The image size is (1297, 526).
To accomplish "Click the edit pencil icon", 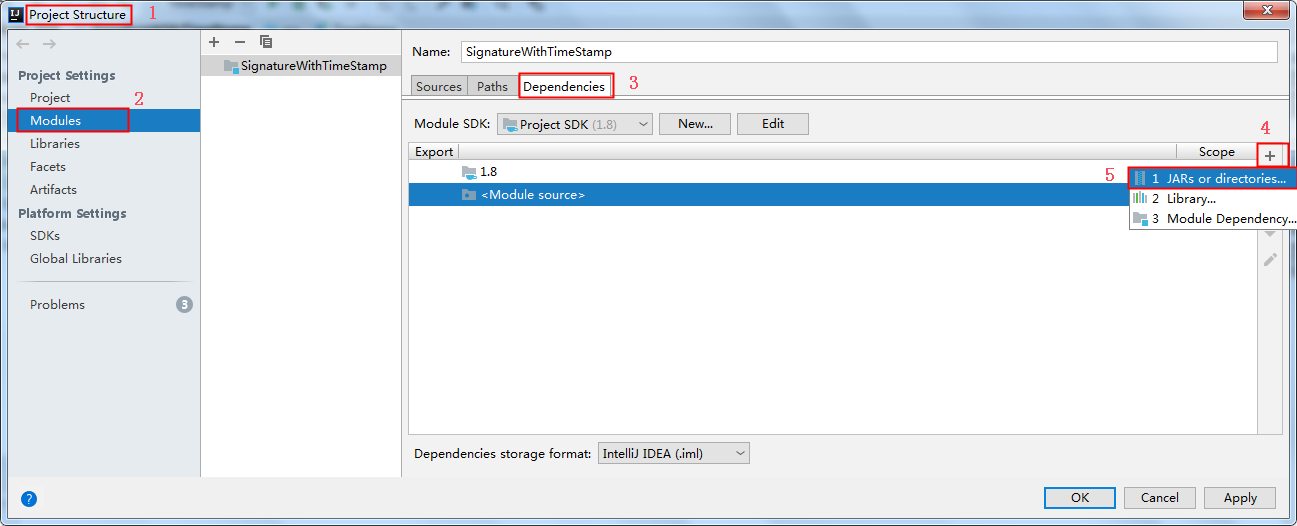I will (x=1270, y=259).
